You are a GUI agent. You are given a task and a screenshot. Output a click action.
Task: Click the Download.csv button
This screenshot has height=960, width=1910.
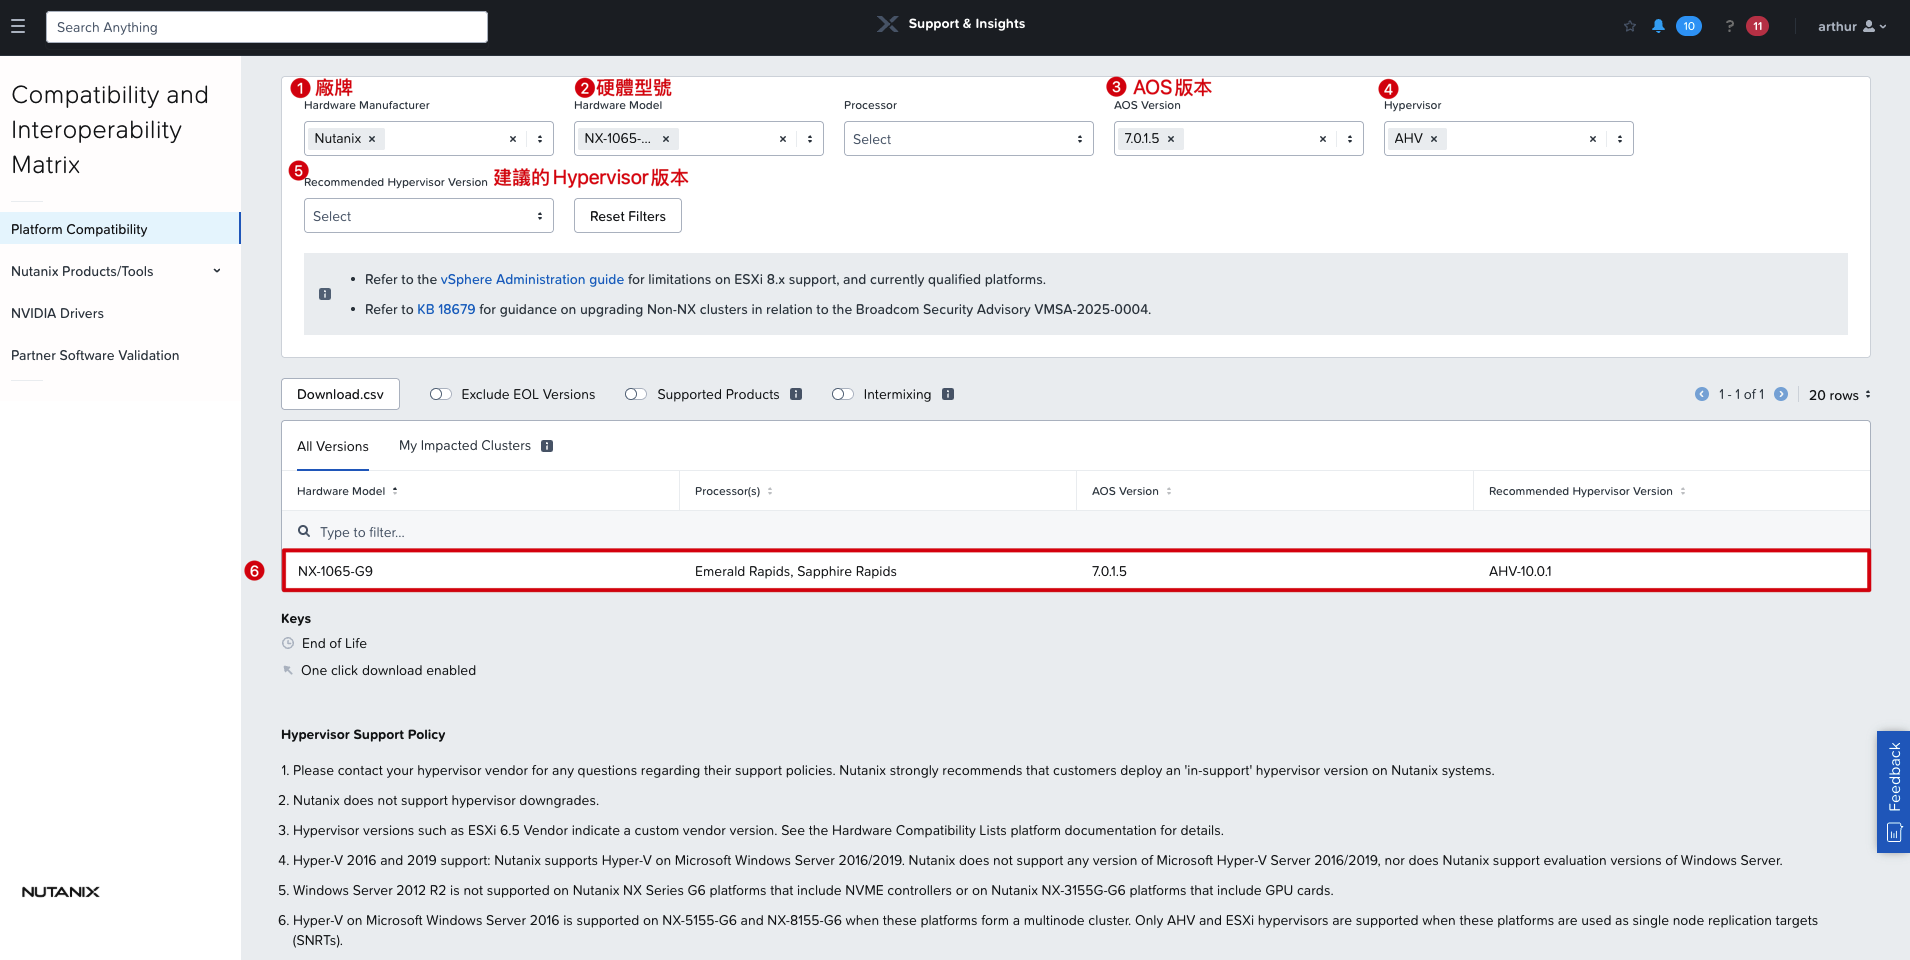340,394
